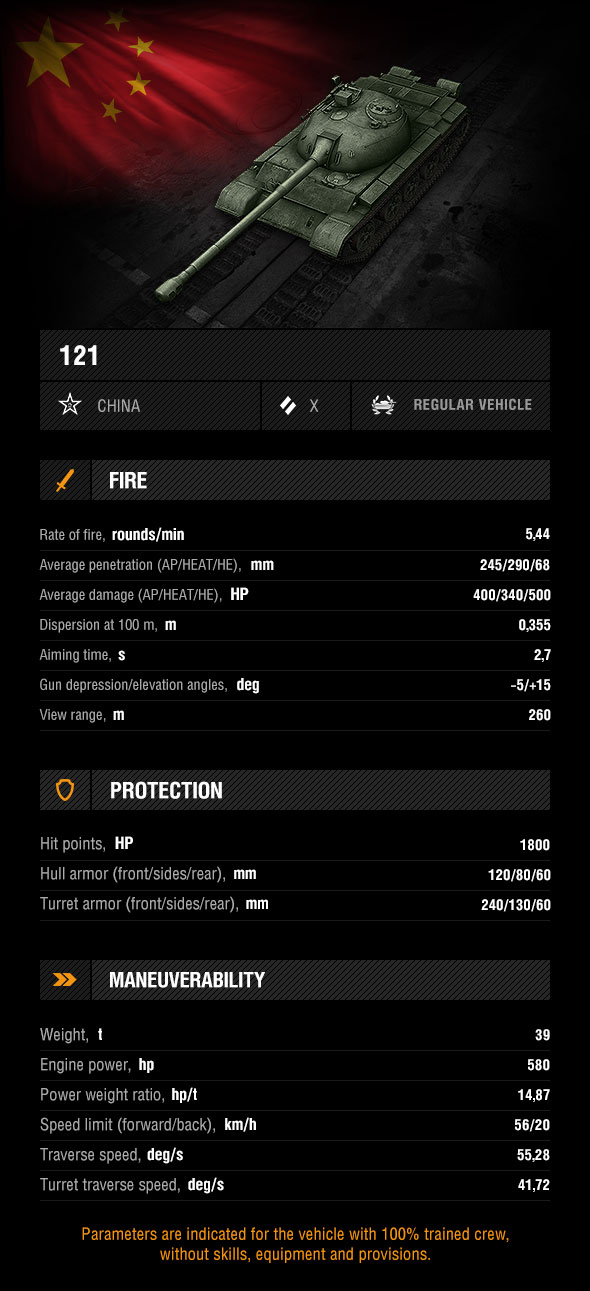Screen dimensions: 590x1291
Task: Click the star nation icon next to CHINA
Action: click(69, 405)
